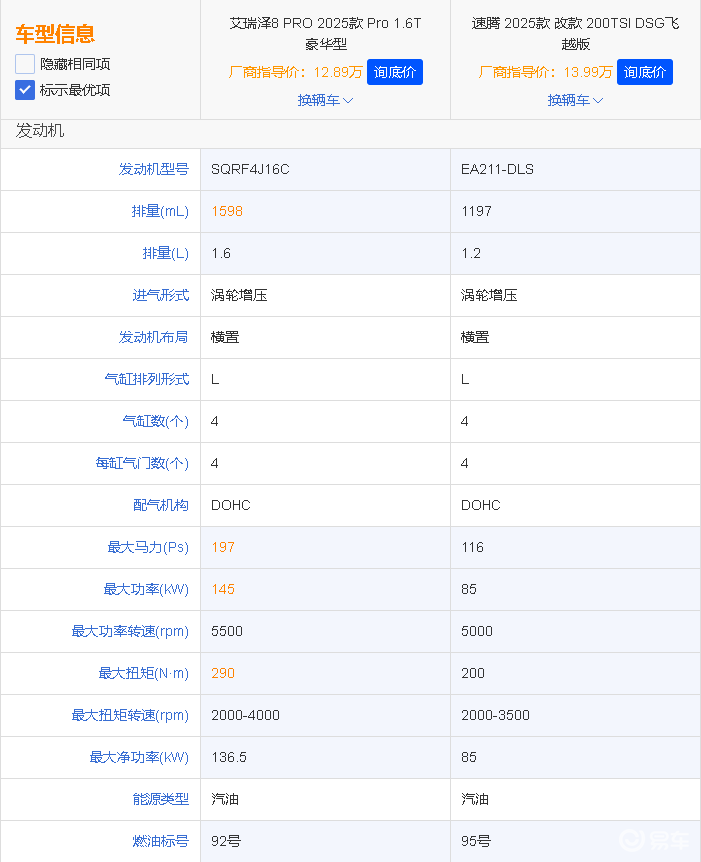Select the 116 horsepower value

(x=472, y=547)
